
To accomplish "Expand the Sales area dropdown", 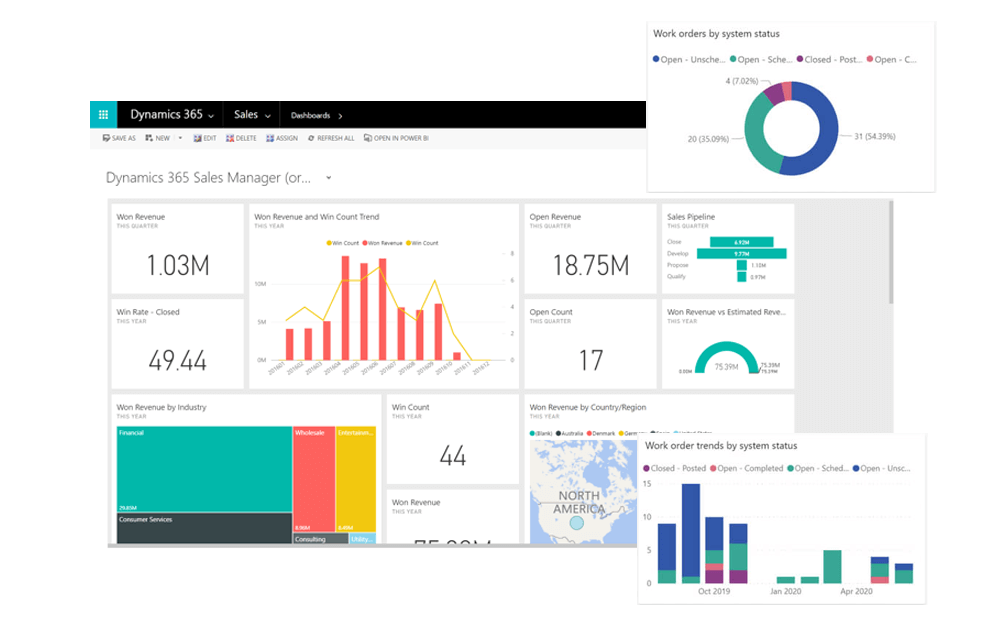I will 268,116.
